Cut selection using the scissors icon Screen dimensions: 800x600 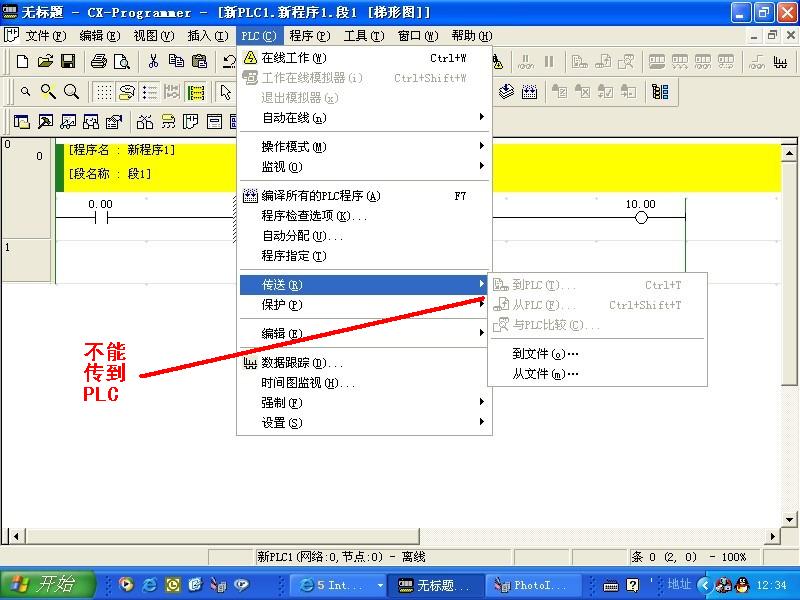(153, 62)
